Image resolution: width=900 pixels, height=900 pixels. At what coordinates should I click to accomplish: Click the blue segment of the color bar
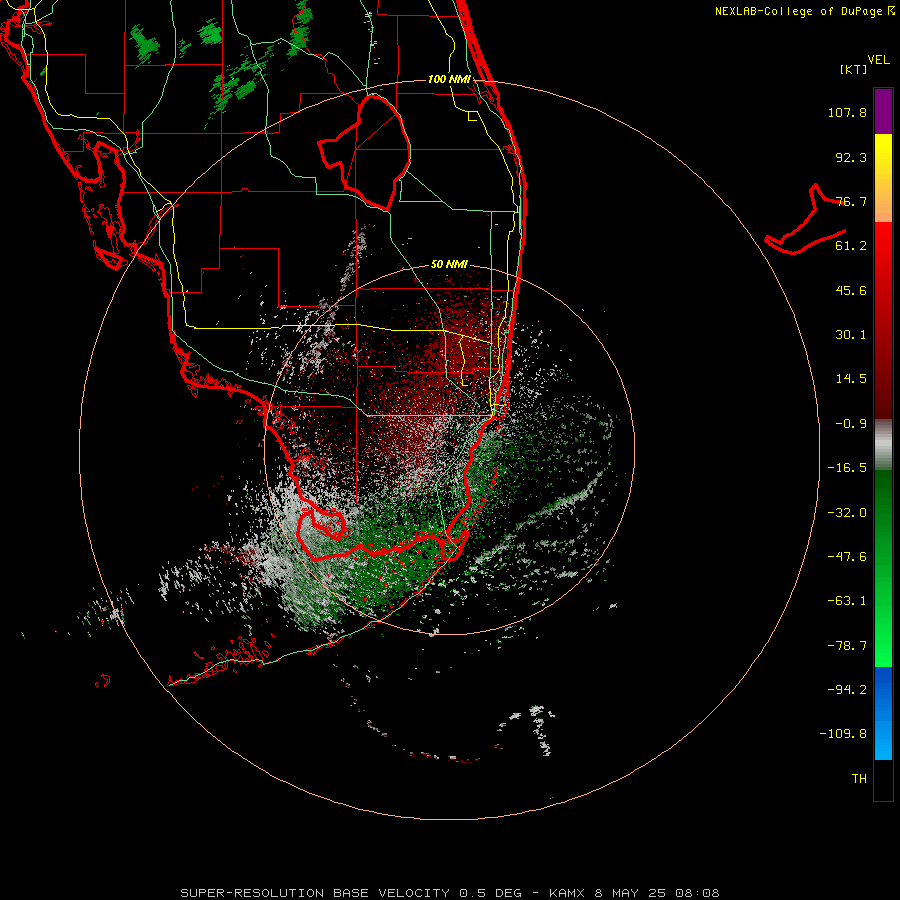pyautogui.click(x=883, y=713)
